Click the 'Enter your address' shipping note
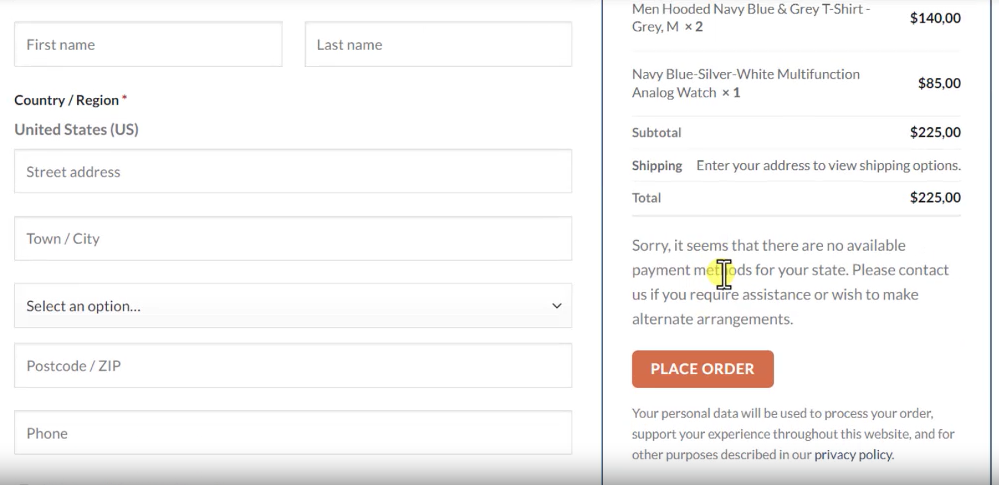Image resolution: width=999 pixels, height=485 pixels. (828, 166)
